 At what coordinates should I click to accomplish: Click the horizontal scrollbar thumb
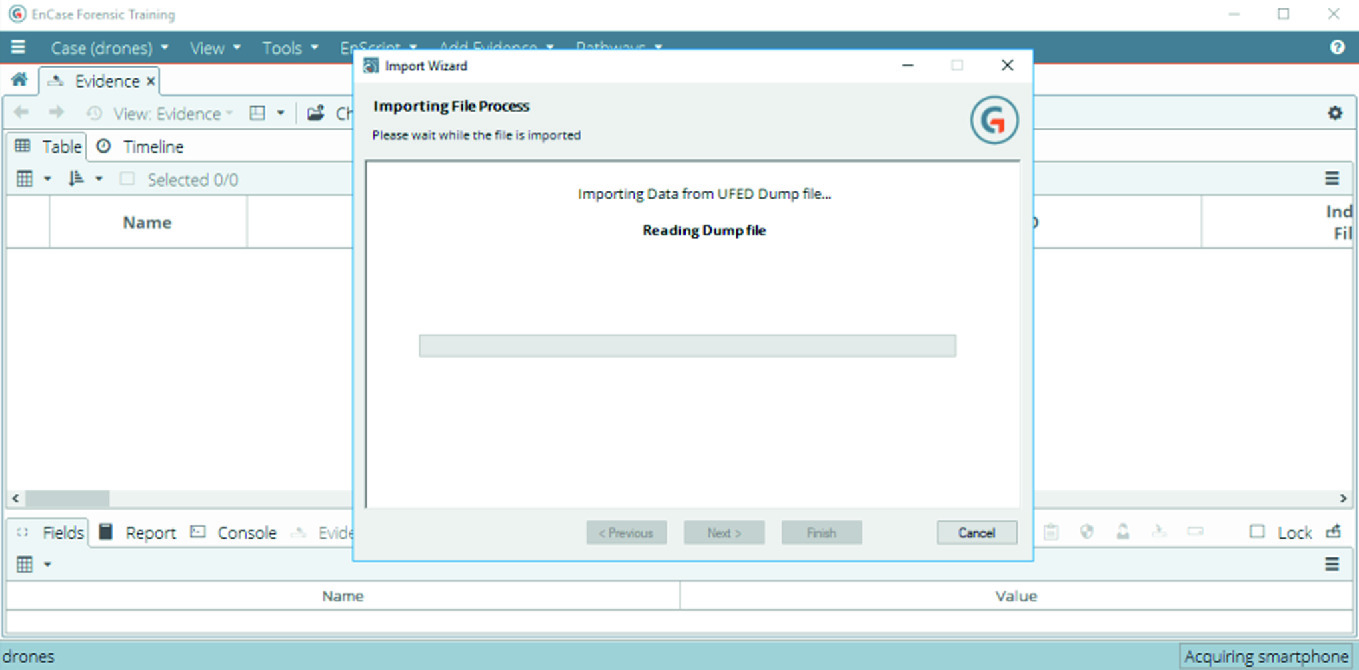[67, 498]
